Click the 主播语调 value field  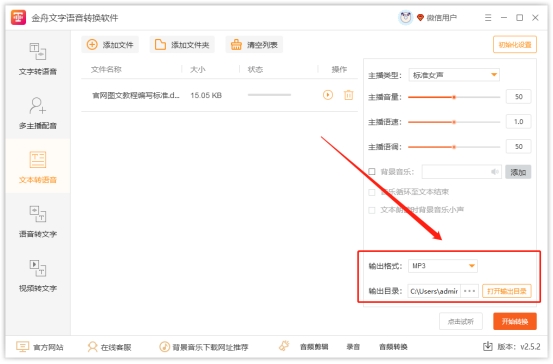click(518, 146)
